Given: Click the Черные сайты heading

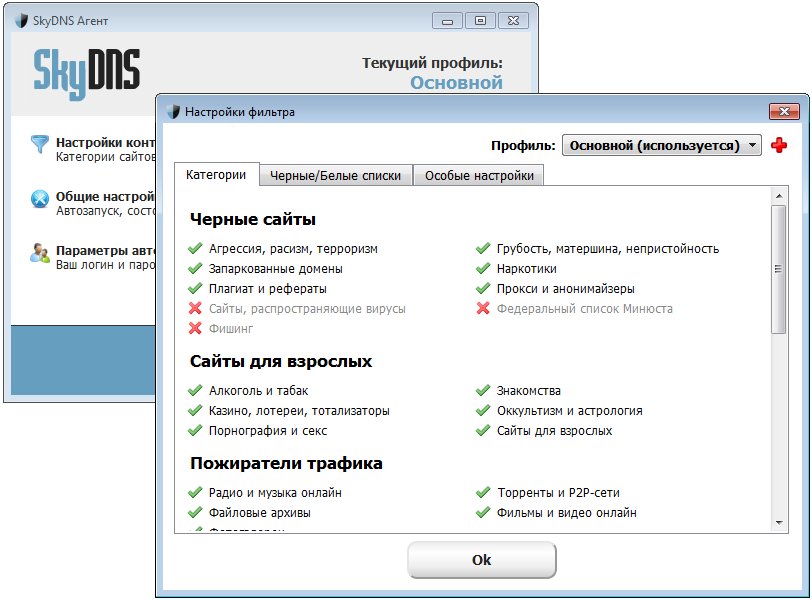Looking at the screenshot, I should [253, 219].
